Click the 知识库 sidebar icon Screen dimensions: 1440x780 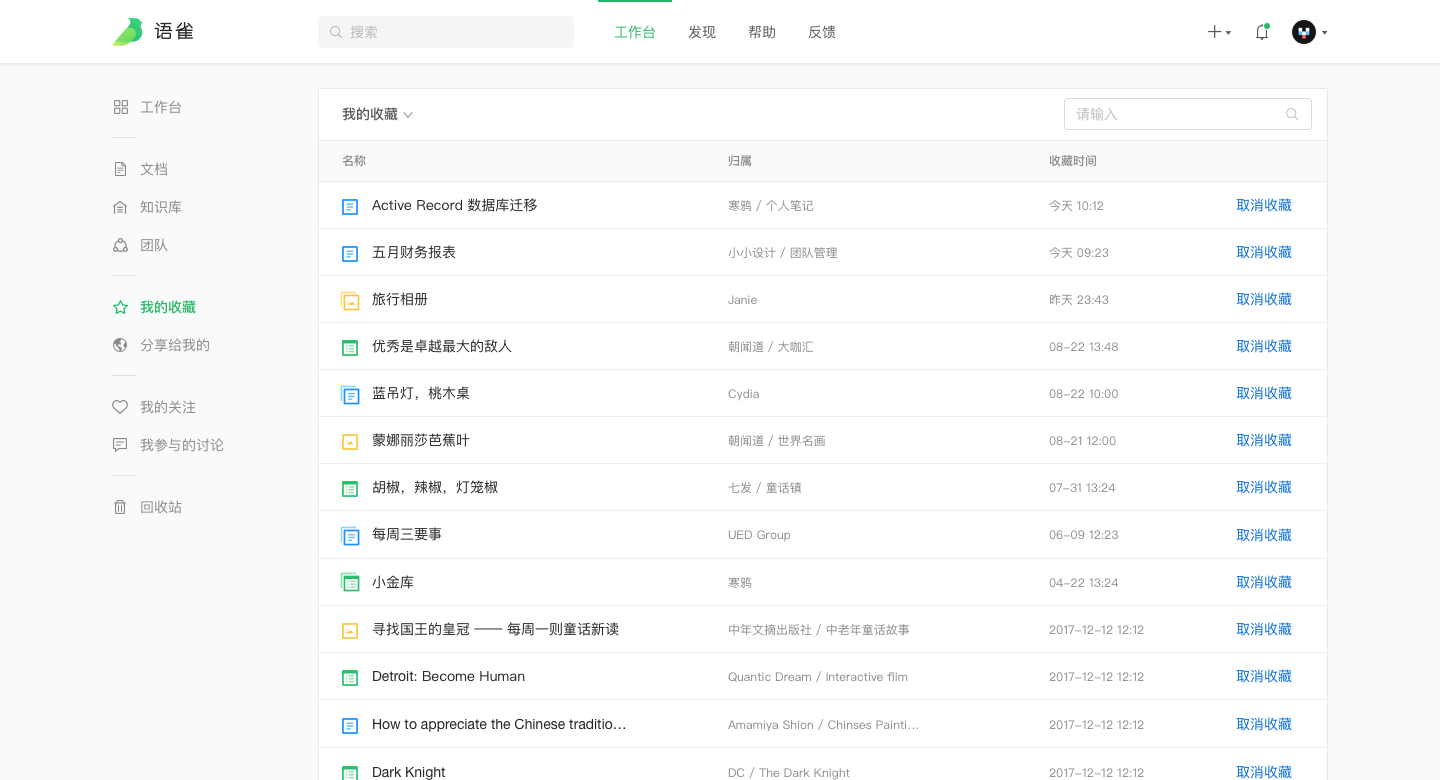point(120,207)
